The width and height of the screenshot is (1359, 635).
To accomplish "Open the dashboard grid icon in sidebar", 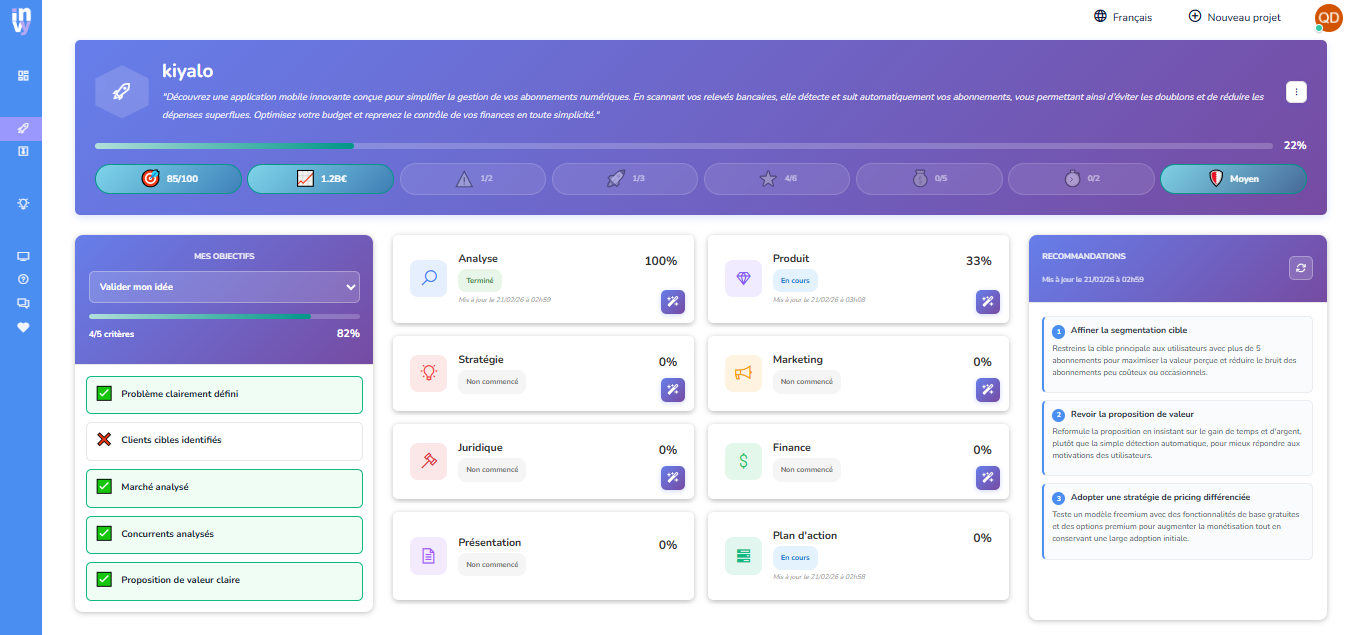I will pos(23,76).
